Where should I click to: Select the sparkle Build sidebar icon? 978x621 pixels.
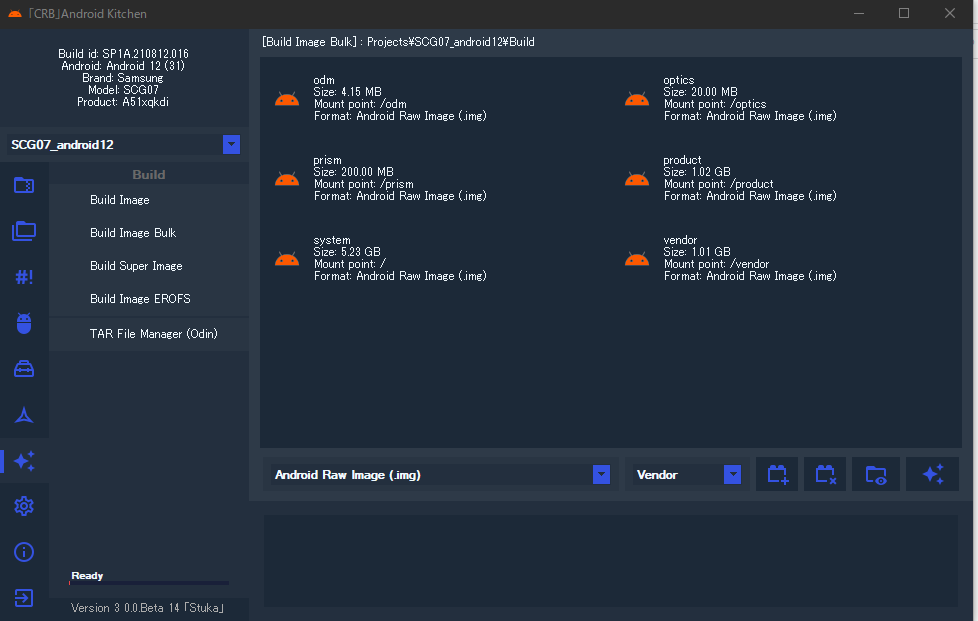[24, 461]
